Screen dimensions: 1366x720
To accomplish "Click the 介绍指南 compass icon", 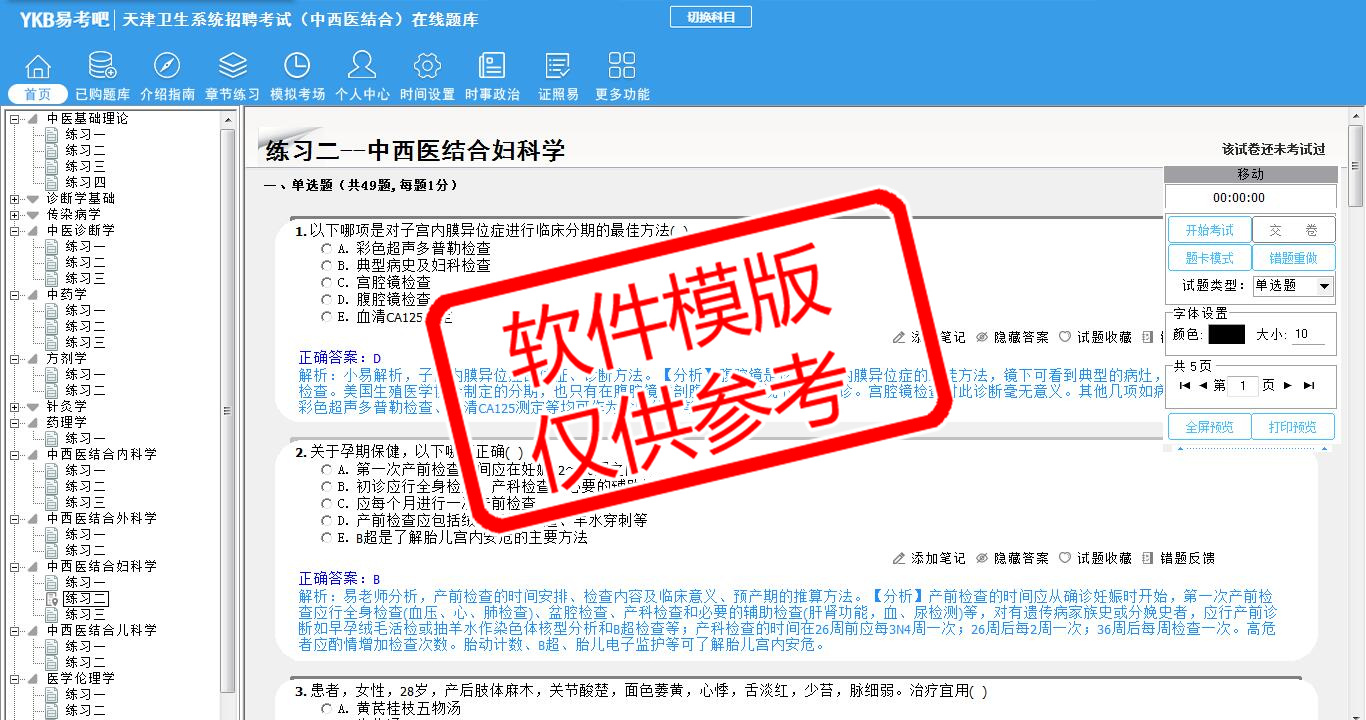I will pyautogui.click(x=167, y=67).
